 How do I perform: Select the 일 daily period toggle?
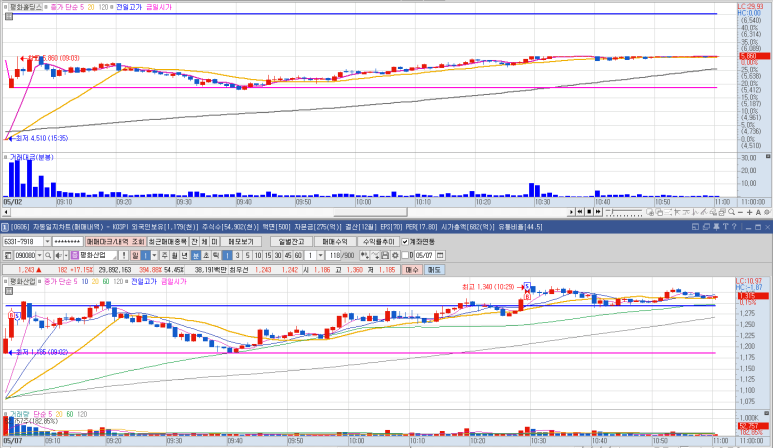[135, 255]
